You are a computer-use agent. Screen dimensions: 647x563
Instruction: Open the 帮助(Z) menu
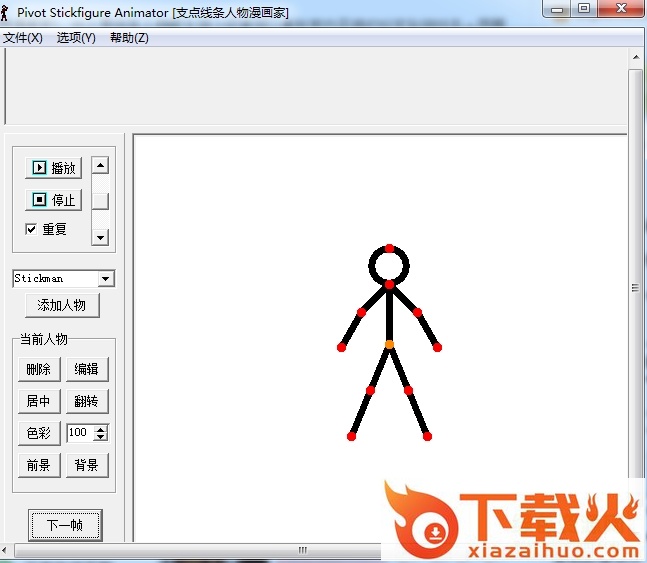pos(129,38)
